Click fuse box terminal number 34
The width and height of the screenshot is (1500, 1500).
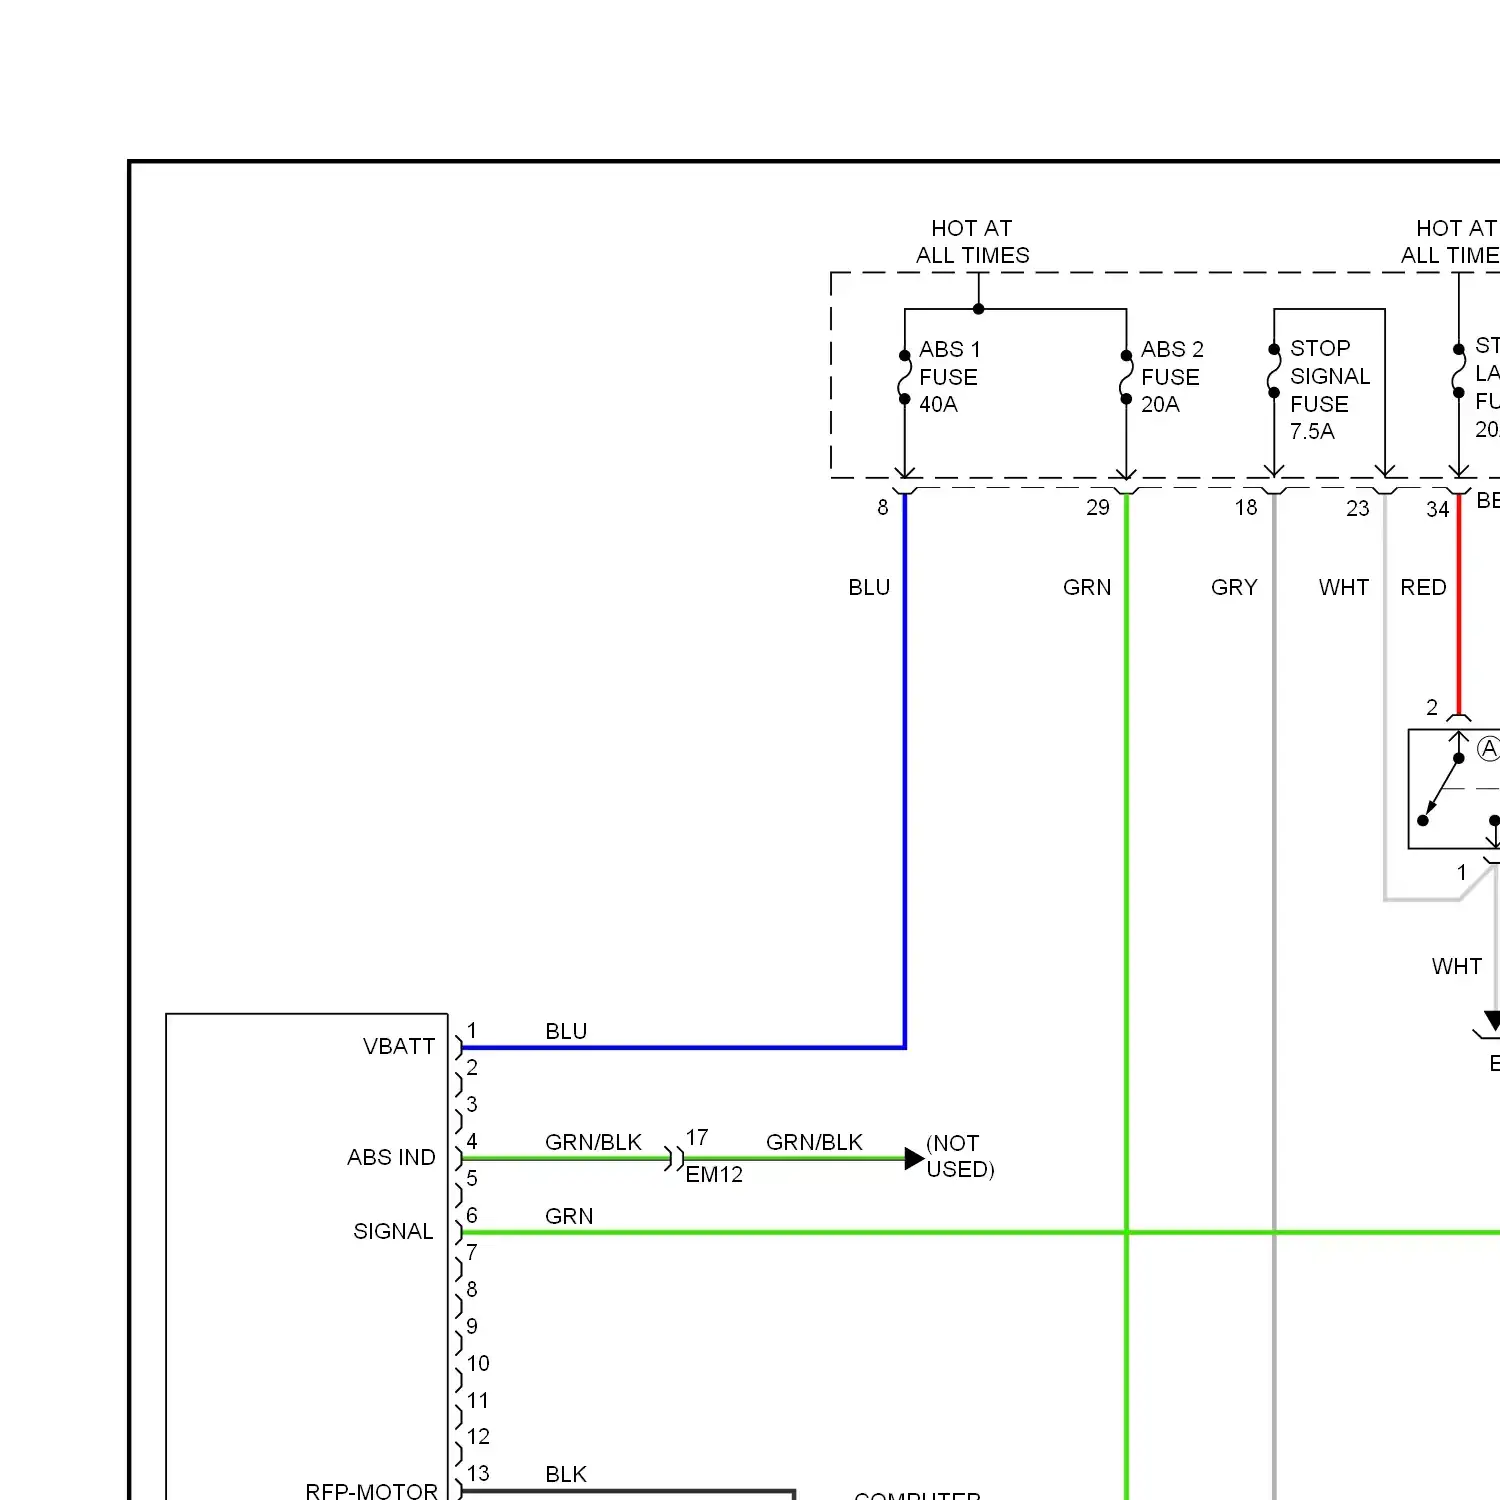pos(1437,510)
